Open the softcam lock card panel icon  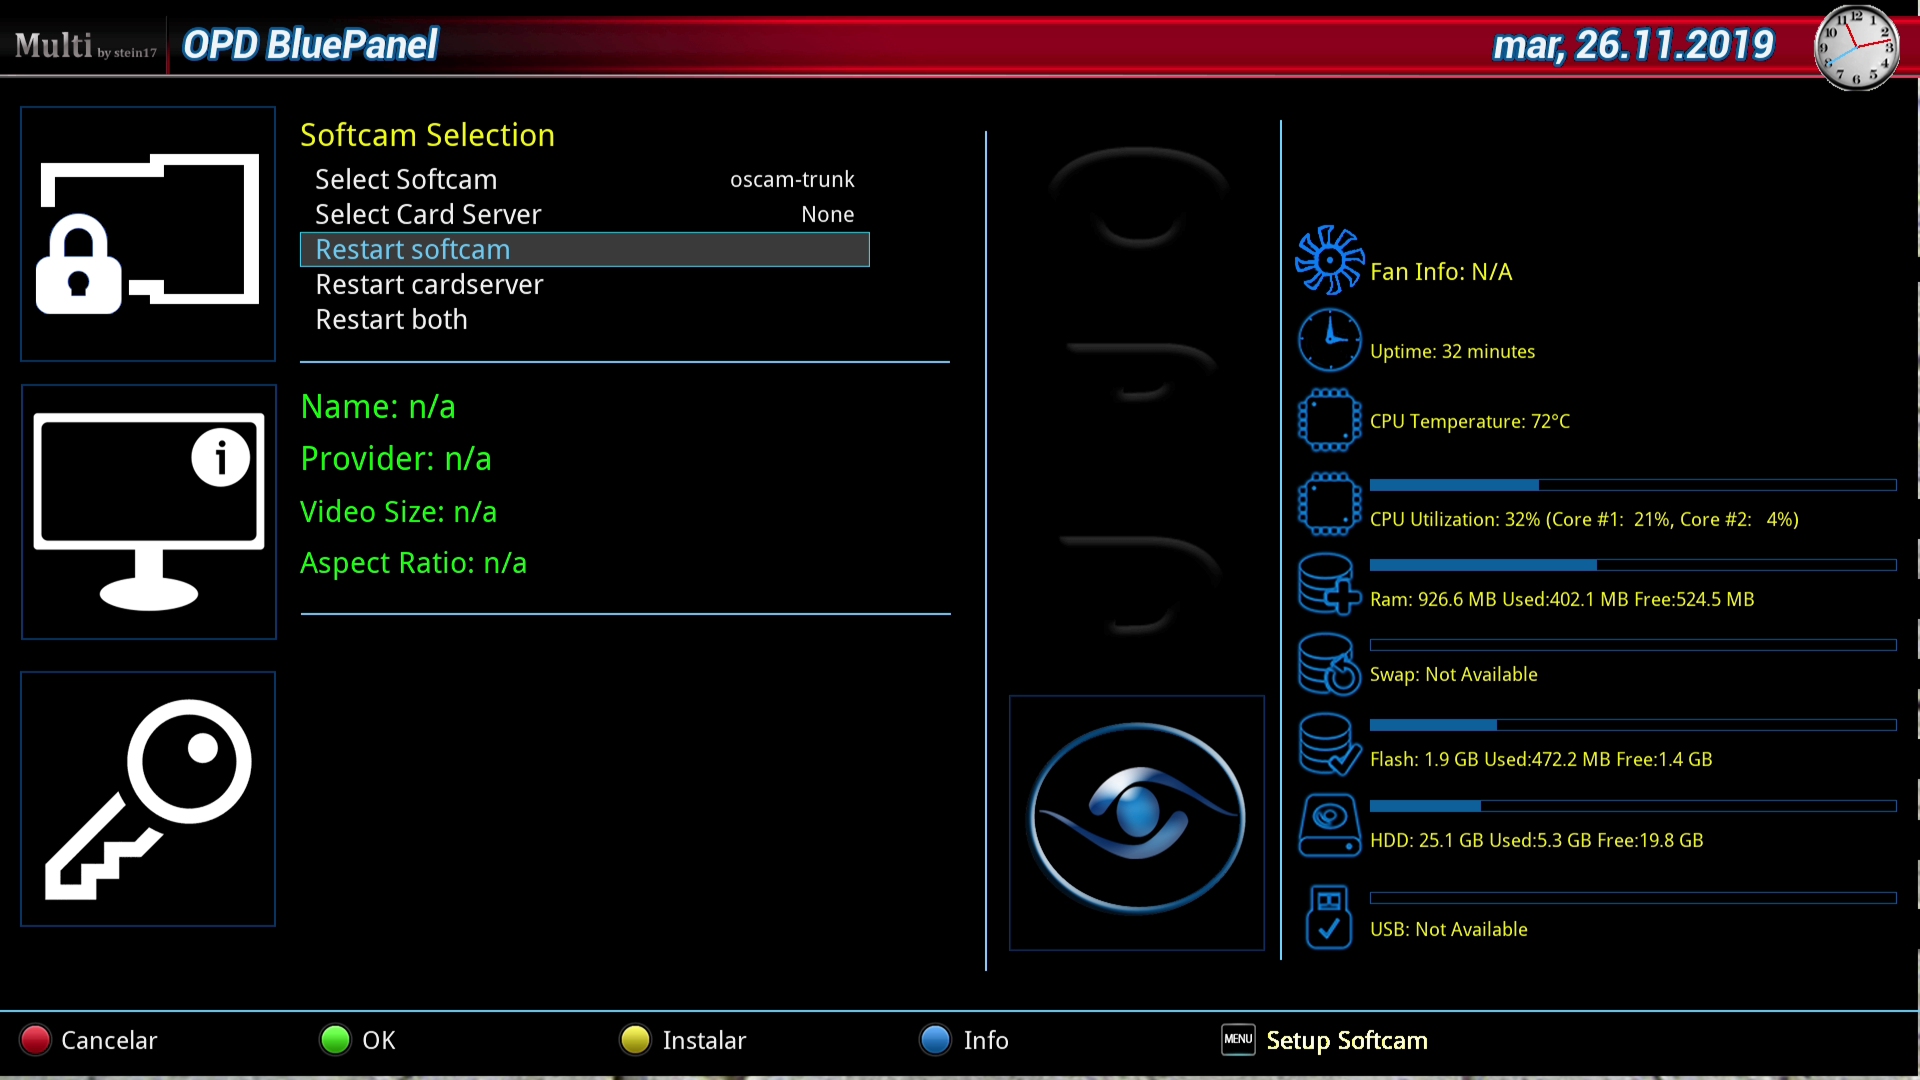pyautogui.click(x=148, y=234)
